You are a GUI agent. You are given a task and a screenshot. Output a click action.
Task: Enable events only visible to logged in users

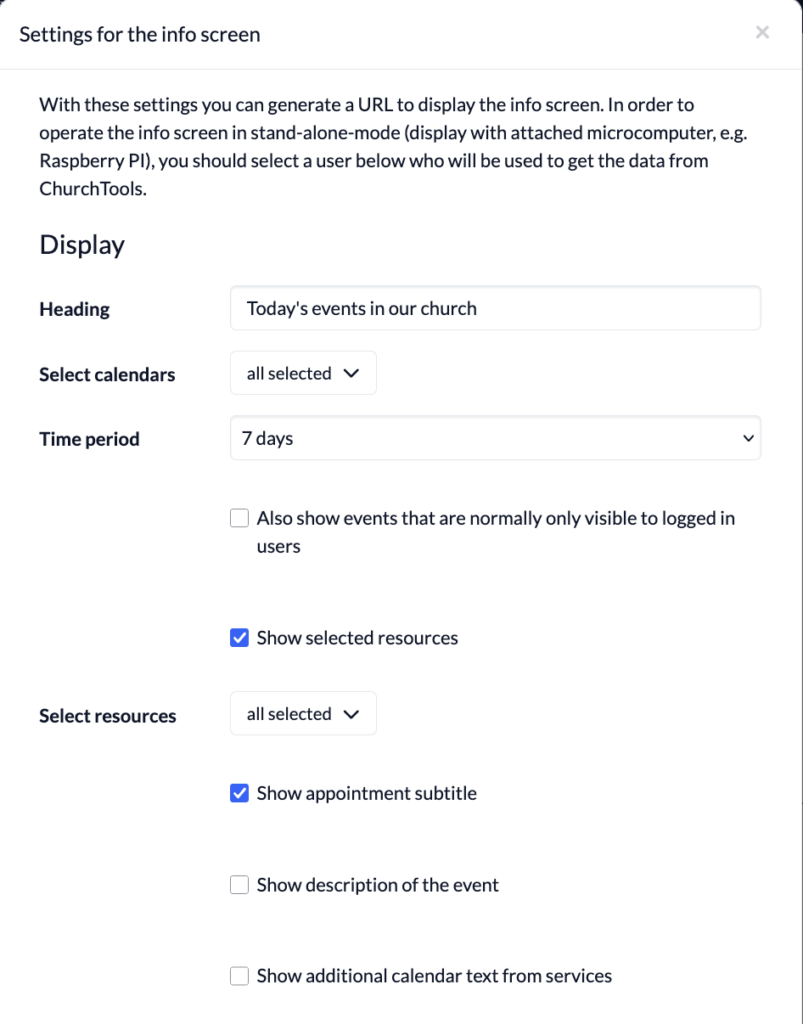tap(240, 518)
